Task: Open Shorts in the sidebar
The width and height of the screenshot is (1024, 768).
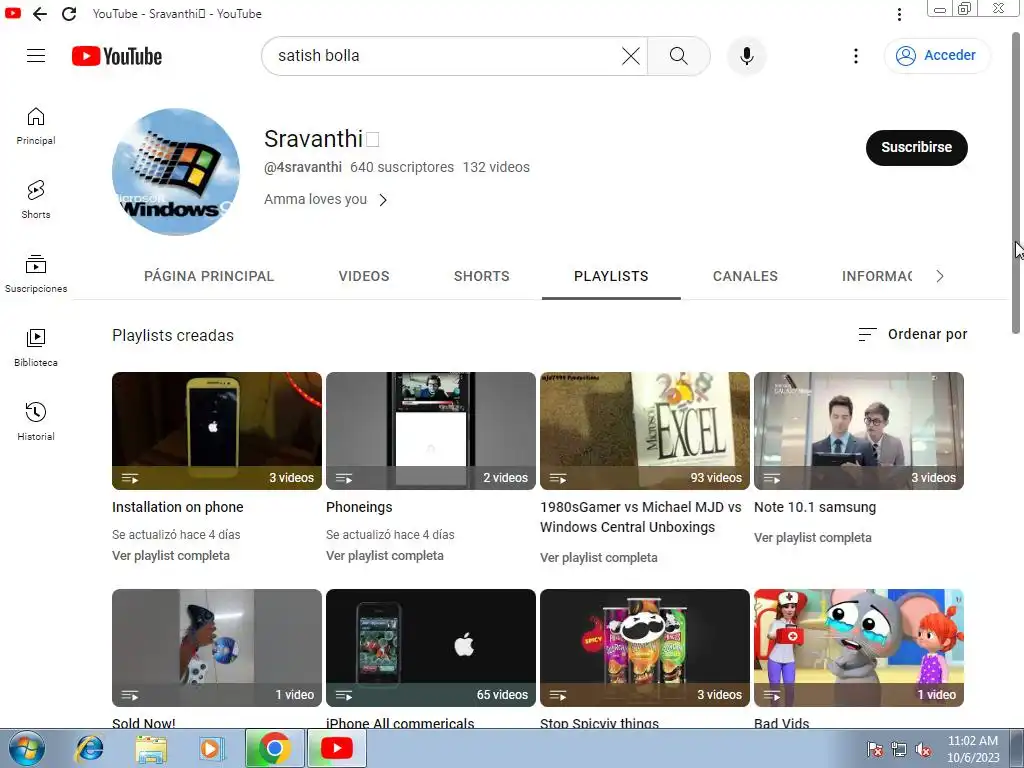Action: (36, 200)
